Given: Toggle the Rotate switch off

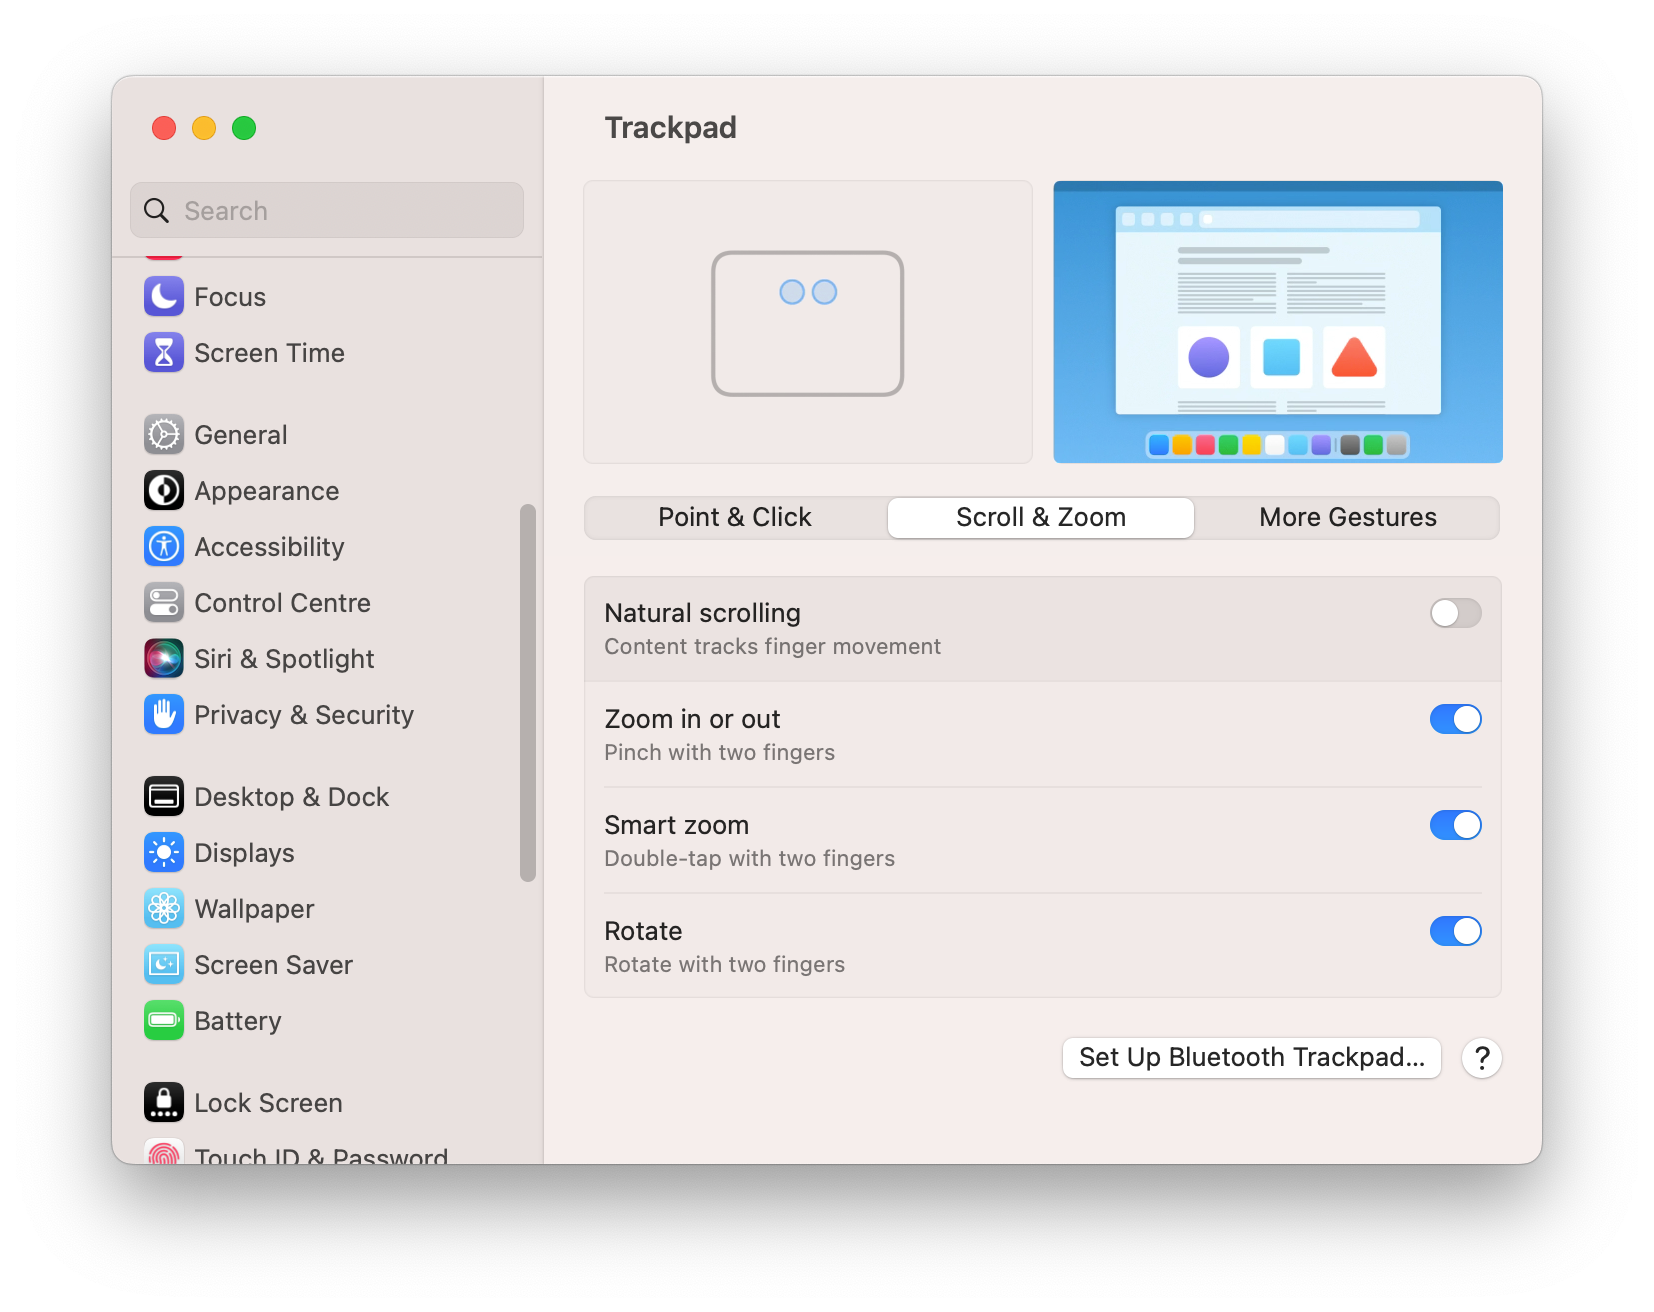Looking at the screenshot, I should (1455, 931).
